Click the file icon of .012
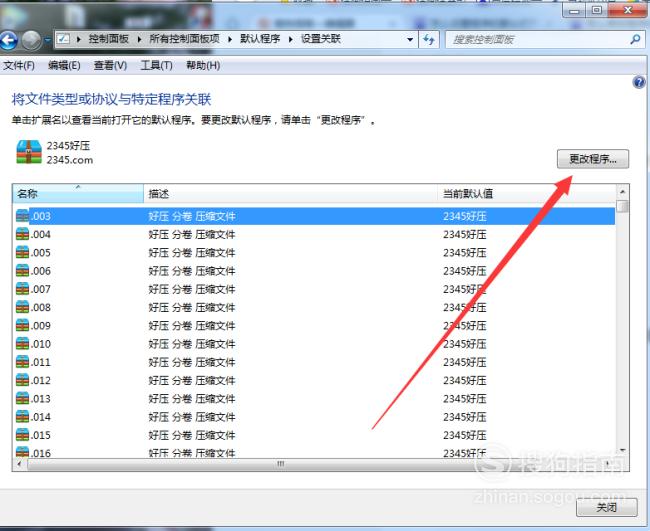Image resolution: width=650 pixels, height=531 pixels. pyautogui.click(x=22, y=380)
